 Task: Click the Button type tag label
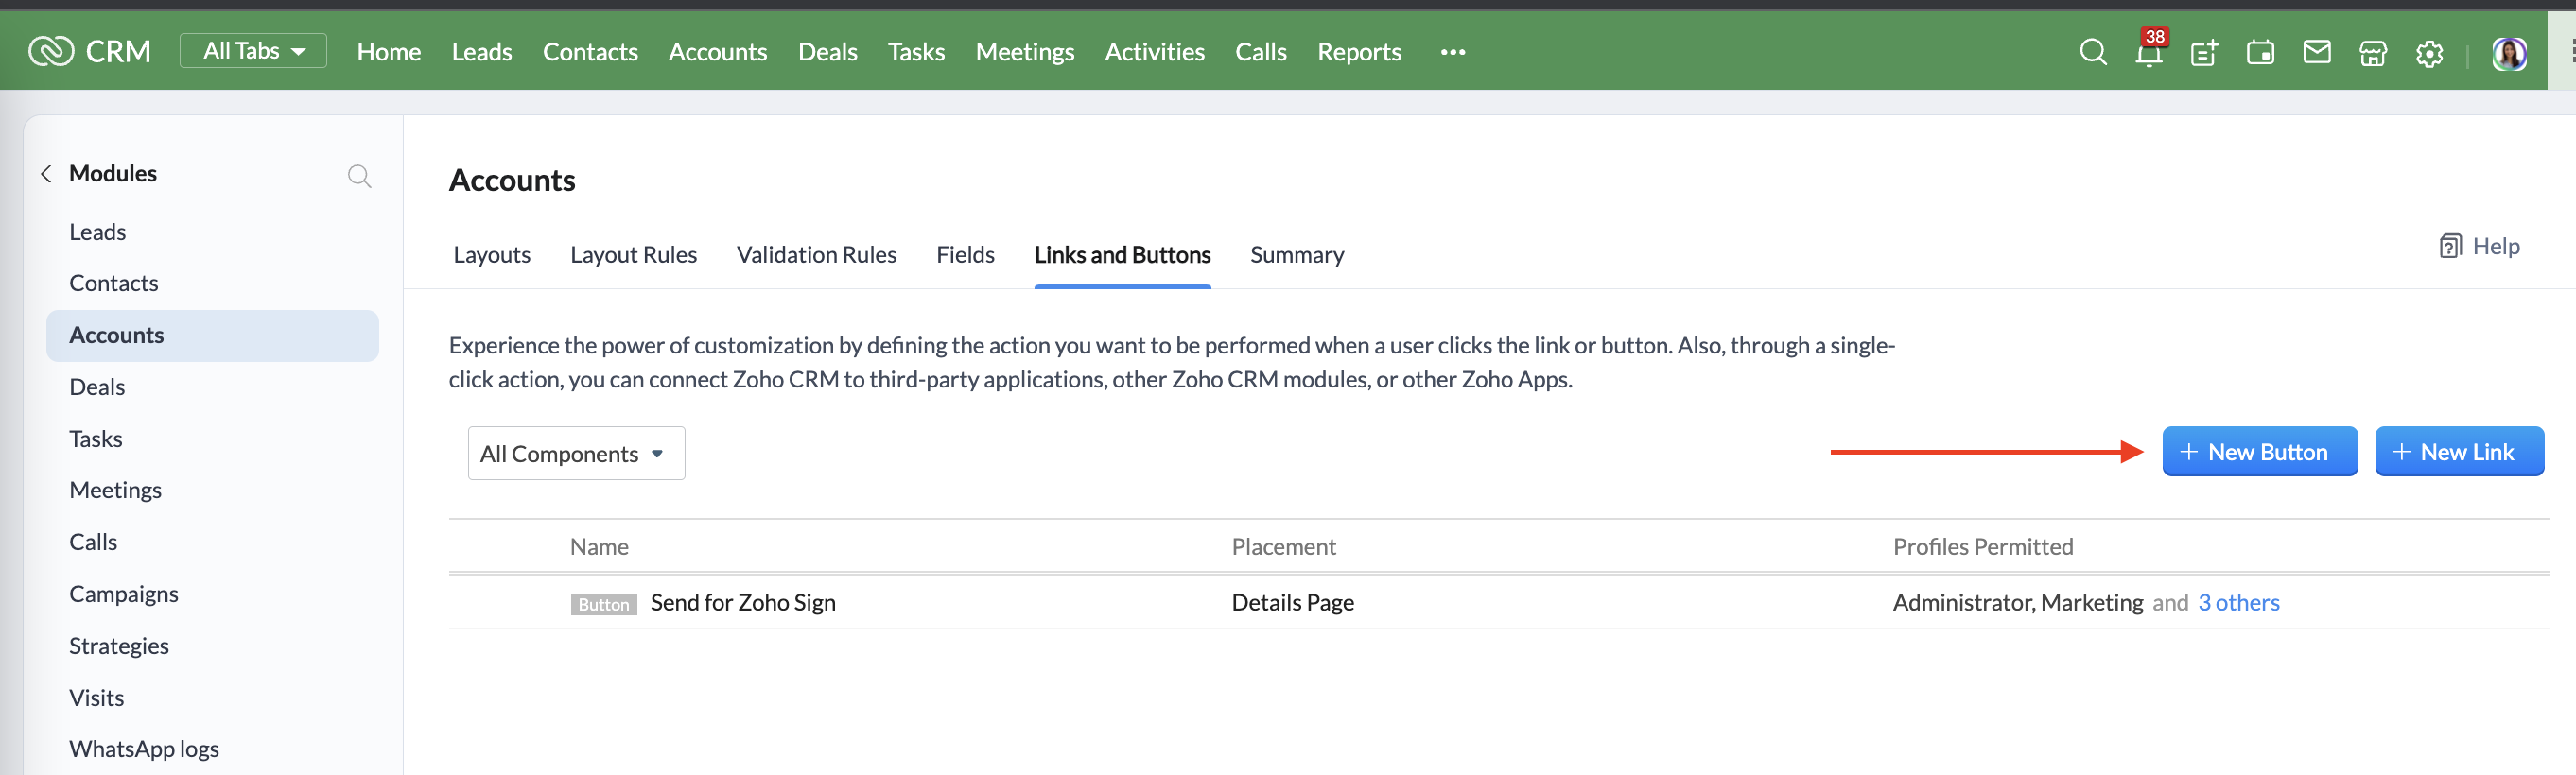[x=603, y=605]
